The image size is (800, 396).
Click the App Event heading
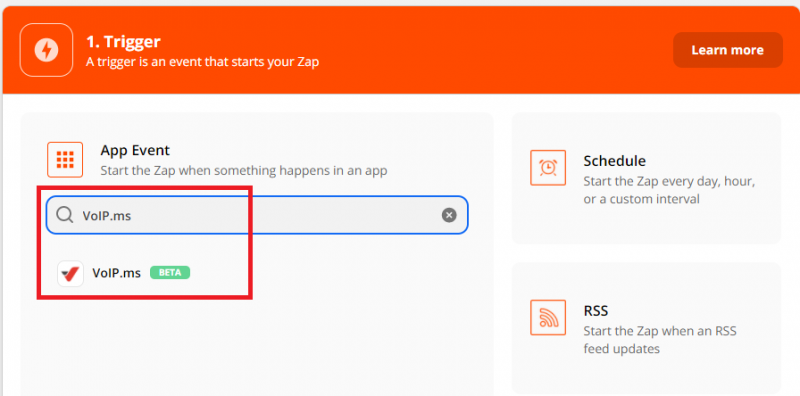pos(135,151)
